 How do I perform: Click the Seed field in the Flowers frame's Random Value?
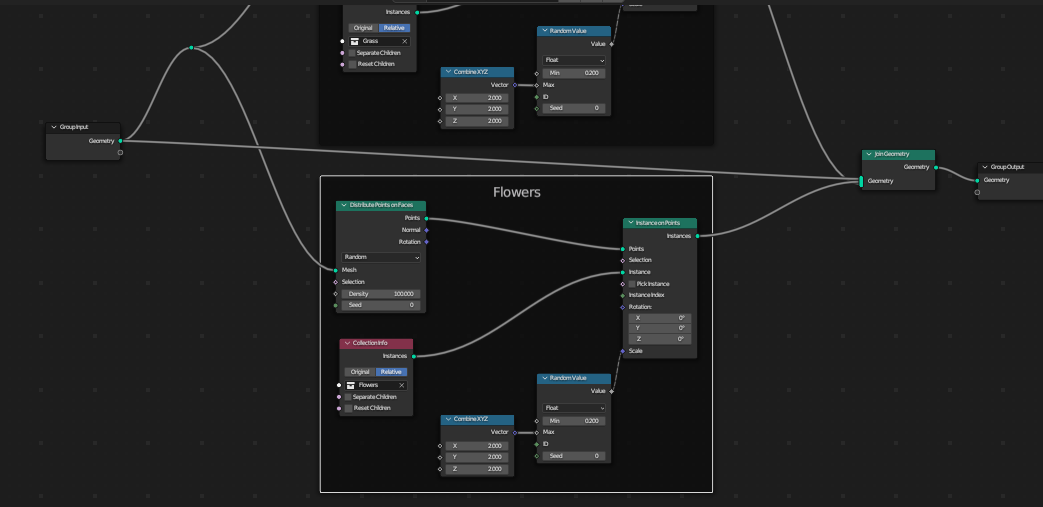pos(574,456)
